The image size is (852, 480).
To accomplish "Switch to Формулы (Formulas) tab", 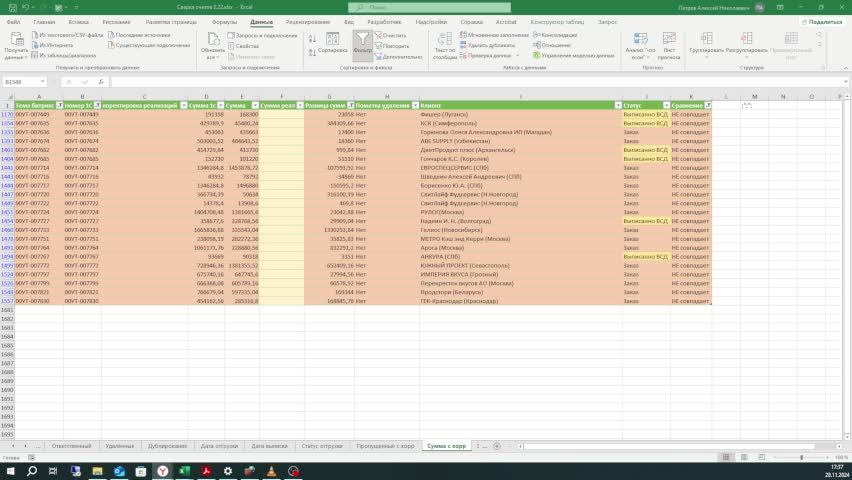I will pyautogui.click(x=224, y=22).
